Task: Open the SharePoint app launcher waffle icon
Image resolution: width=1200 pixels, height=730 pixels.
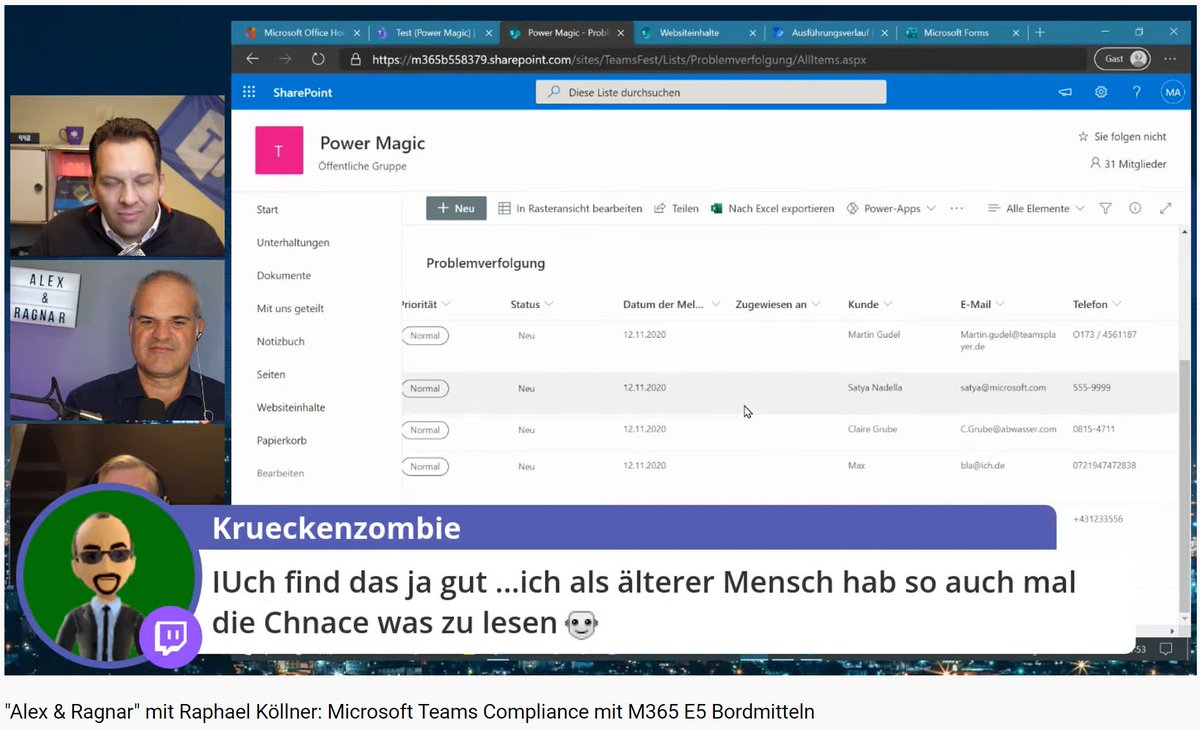Action: point(249,92)
